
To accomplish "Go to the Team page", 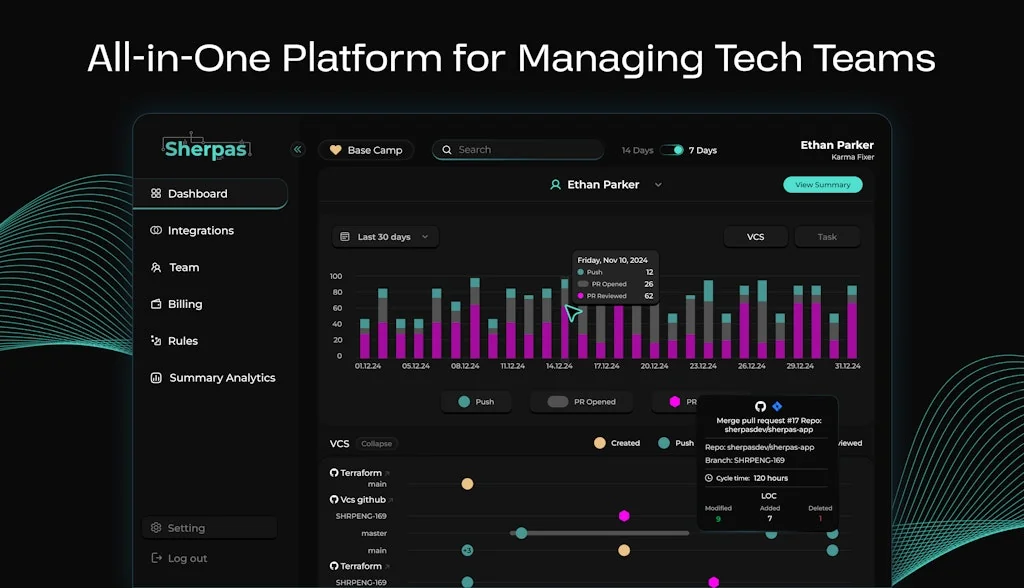I will (183, 268).
